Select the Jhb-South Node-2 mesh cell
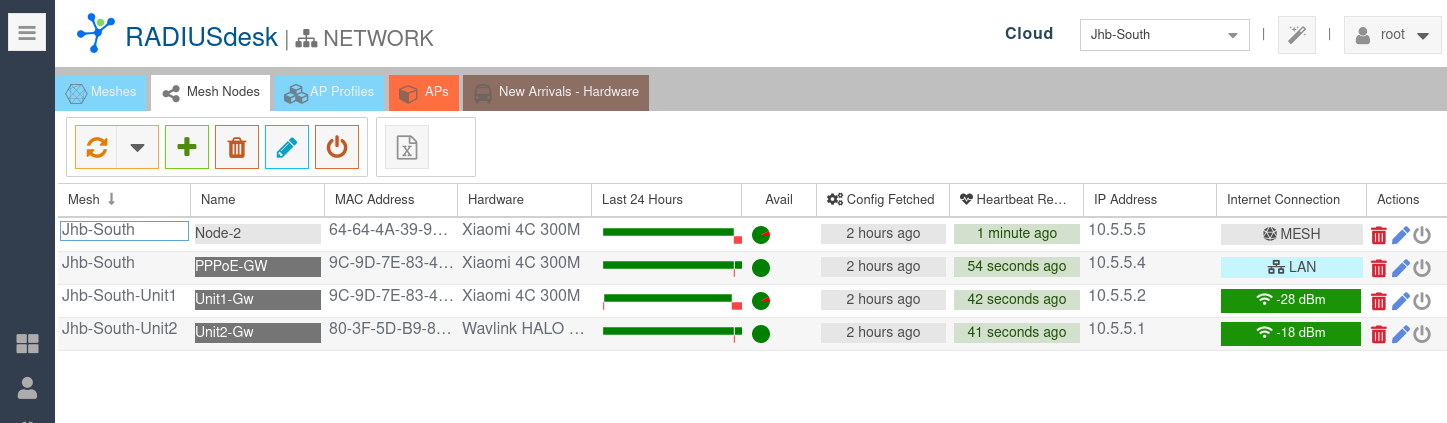This screenshot has width=1447, height=423. coord(124,231)
